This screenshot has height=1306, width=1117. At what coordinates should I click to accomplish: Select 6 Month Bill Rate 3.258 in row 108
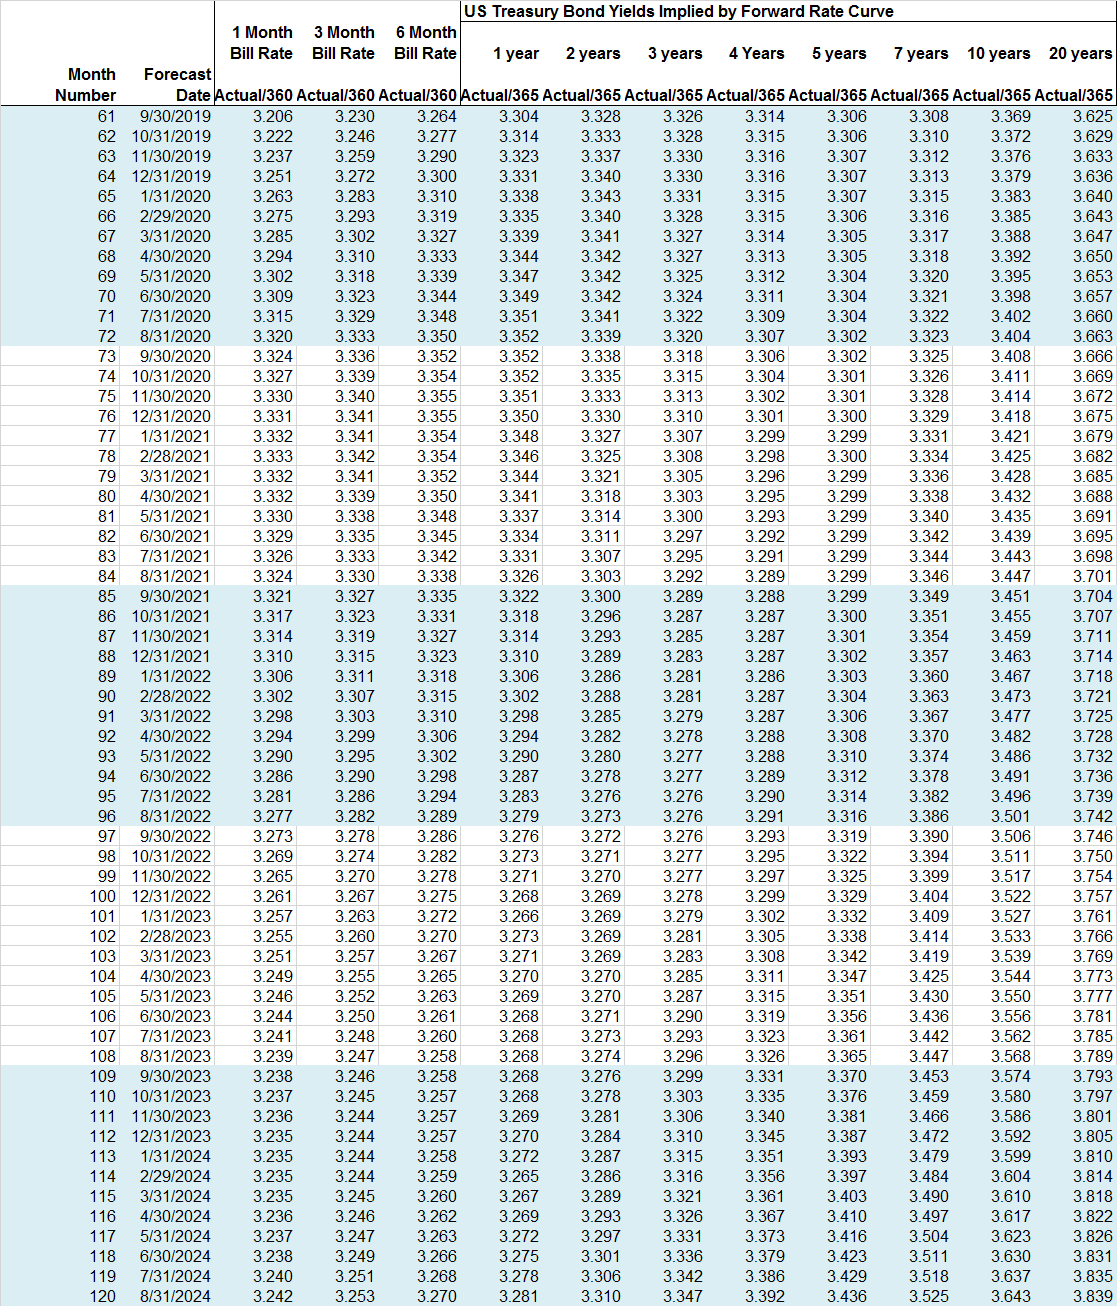pos(437,1056)
